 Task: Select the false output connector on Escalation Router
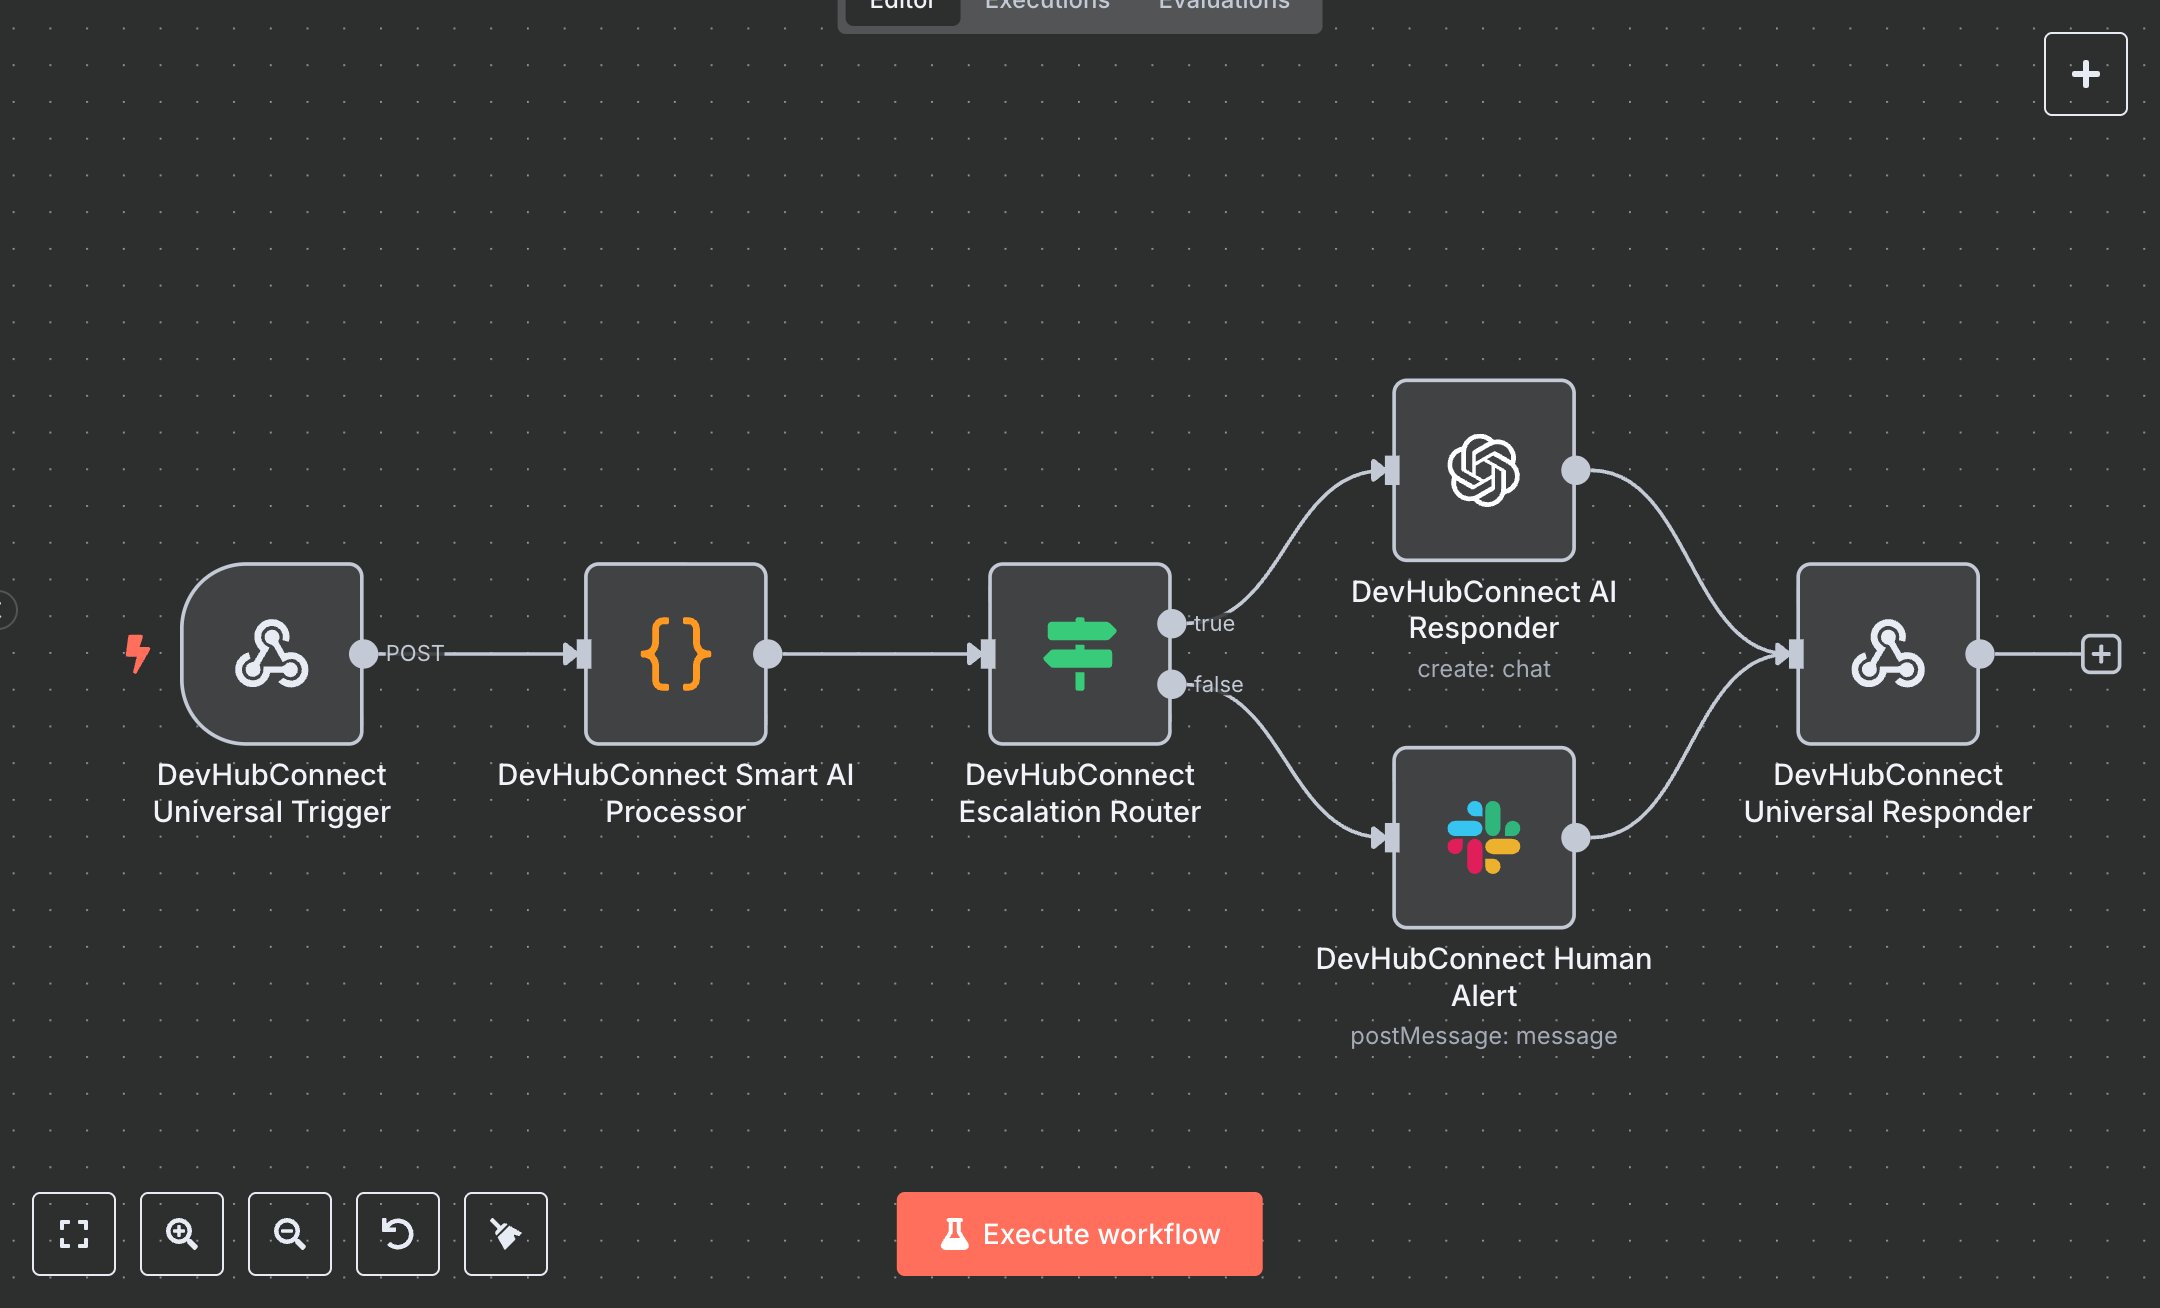coord(1170,685)
